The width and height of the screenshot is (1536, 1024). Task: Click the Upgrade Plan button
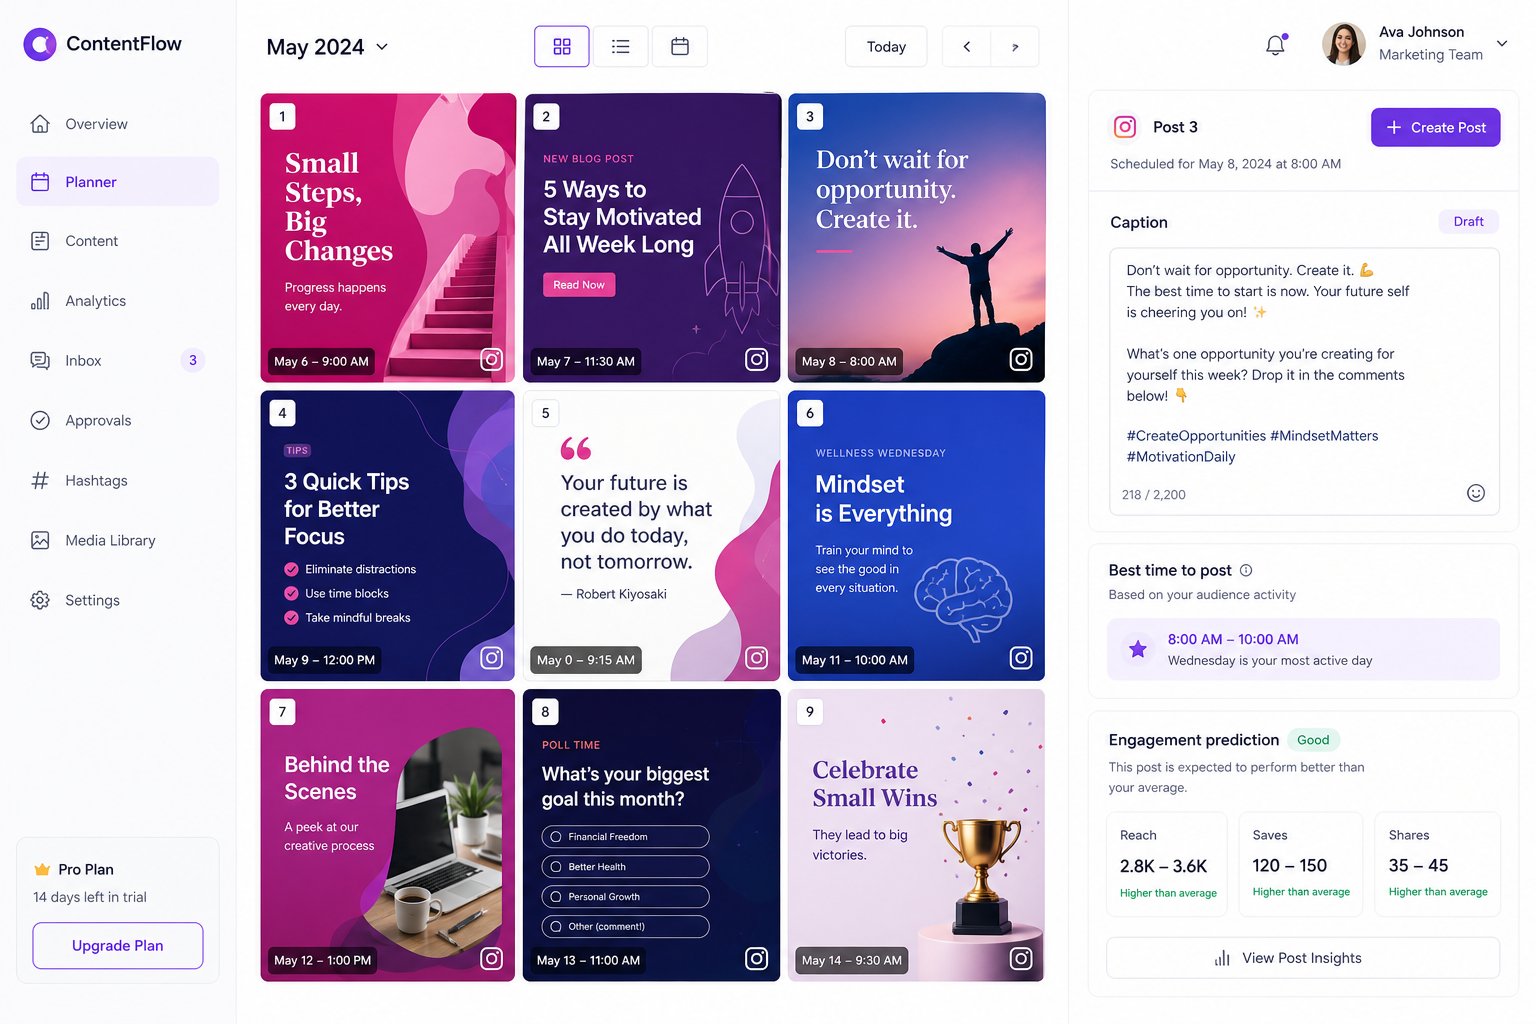pyautogui.click(x=118, y=946)
